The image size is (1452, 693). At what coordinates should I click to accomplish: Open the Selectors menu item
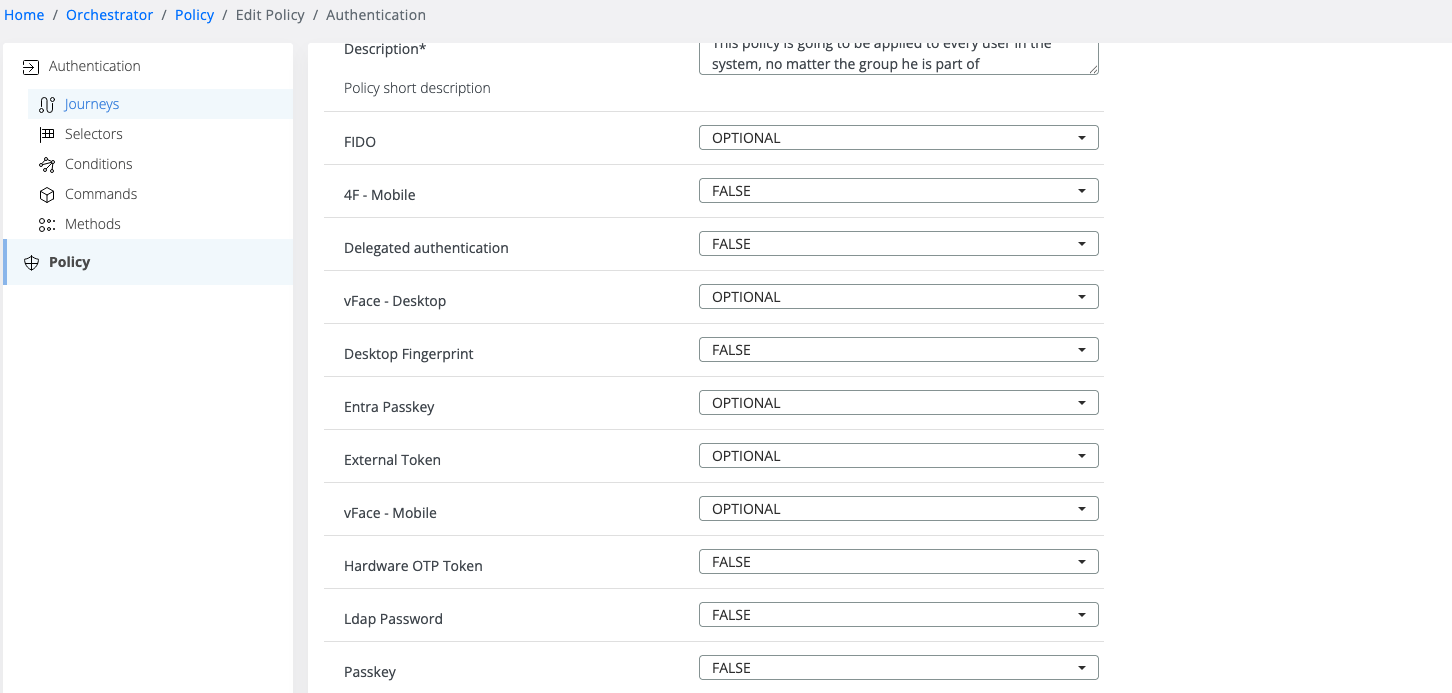(94, 134)
